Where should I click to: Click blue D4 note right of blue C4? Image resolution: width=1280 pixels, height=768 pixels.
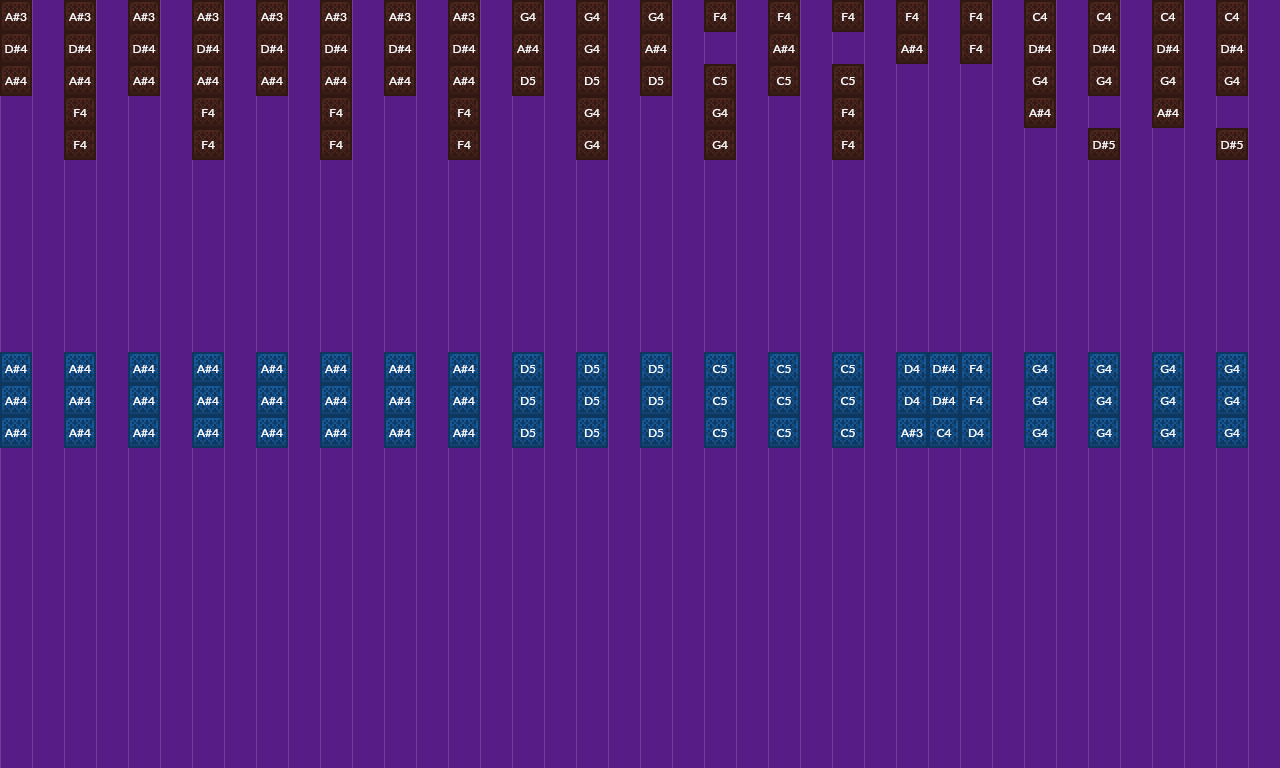tap(975, 433)
